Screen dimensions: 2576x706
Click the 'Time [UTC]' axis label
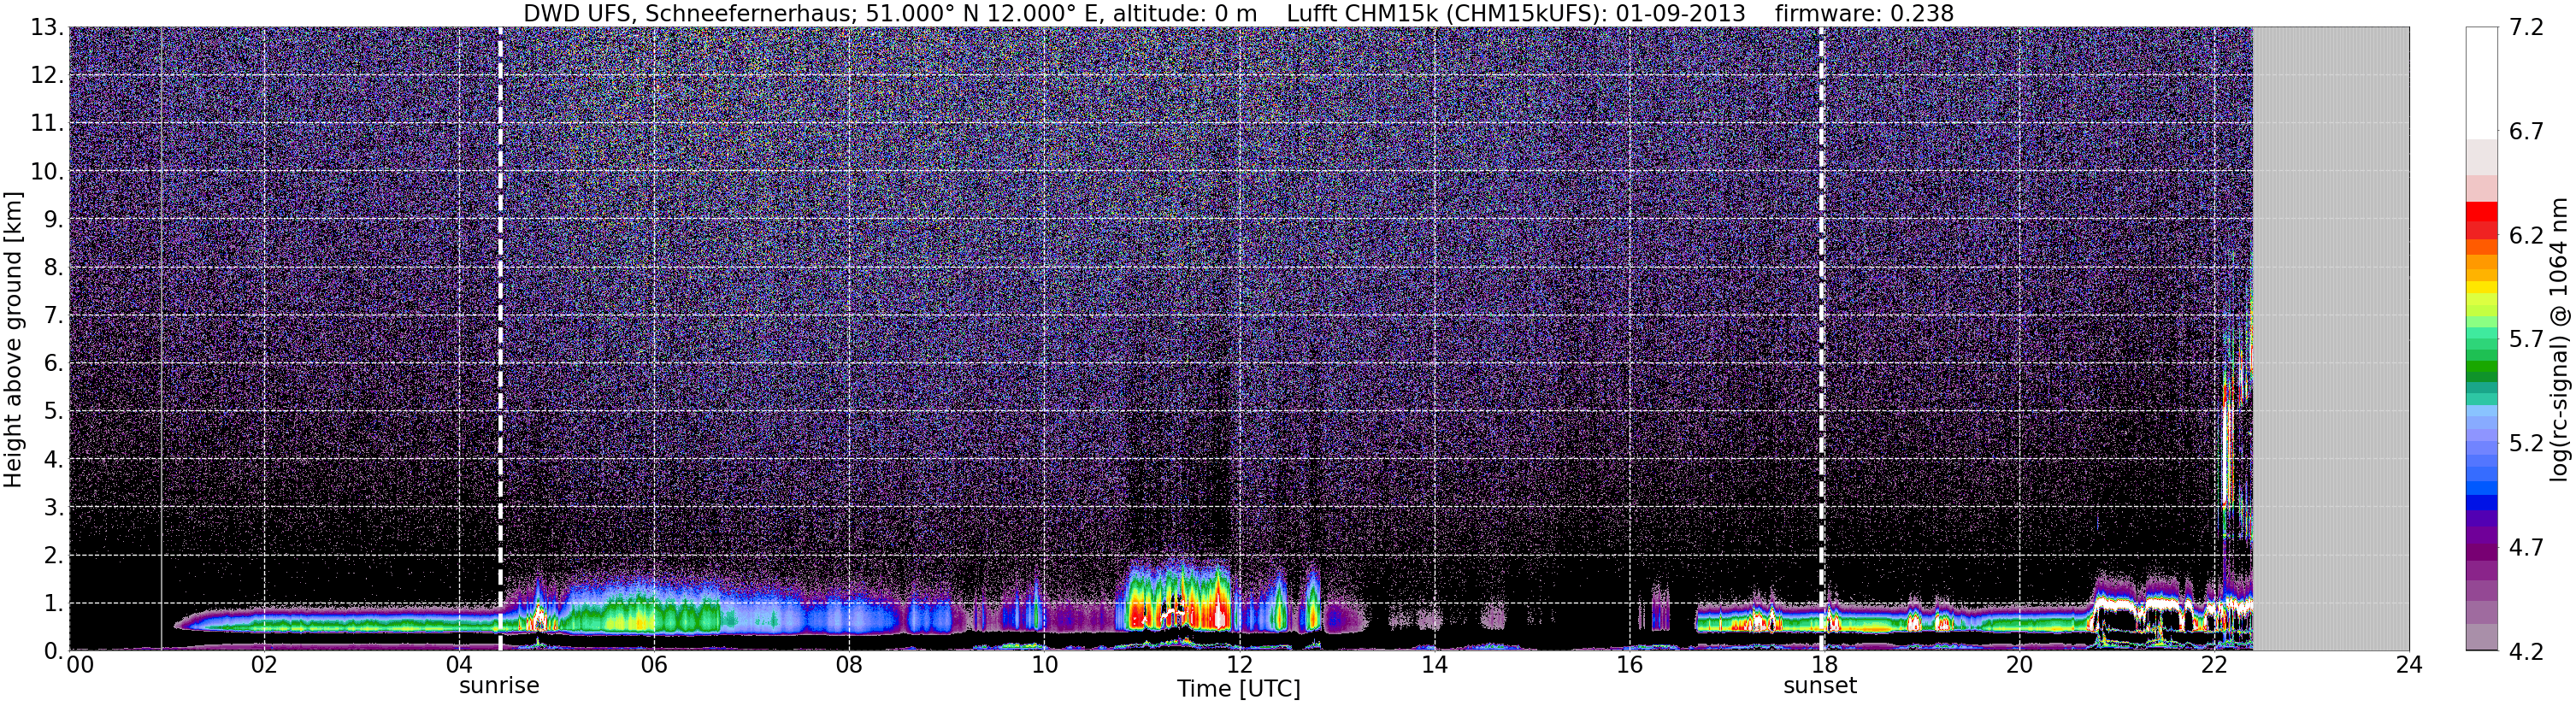point(1239,689)
